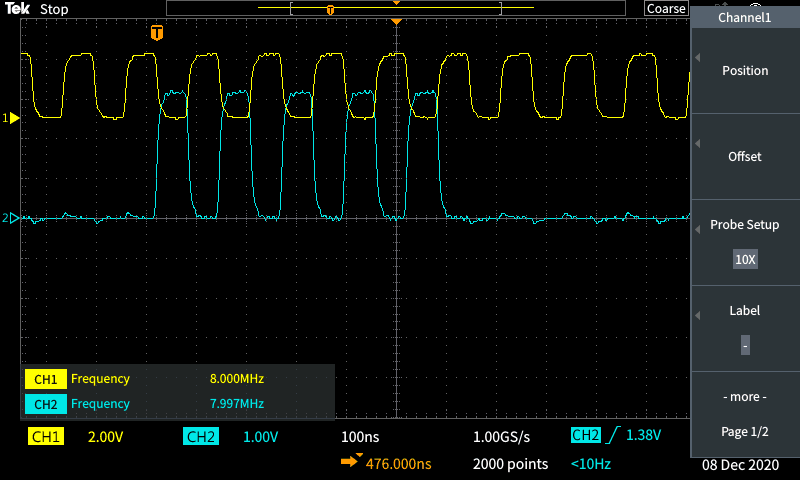Toggle the Coarse adjustment indicator
The width and height of the screenshot is (800, 480).
[x=665, y=9]
